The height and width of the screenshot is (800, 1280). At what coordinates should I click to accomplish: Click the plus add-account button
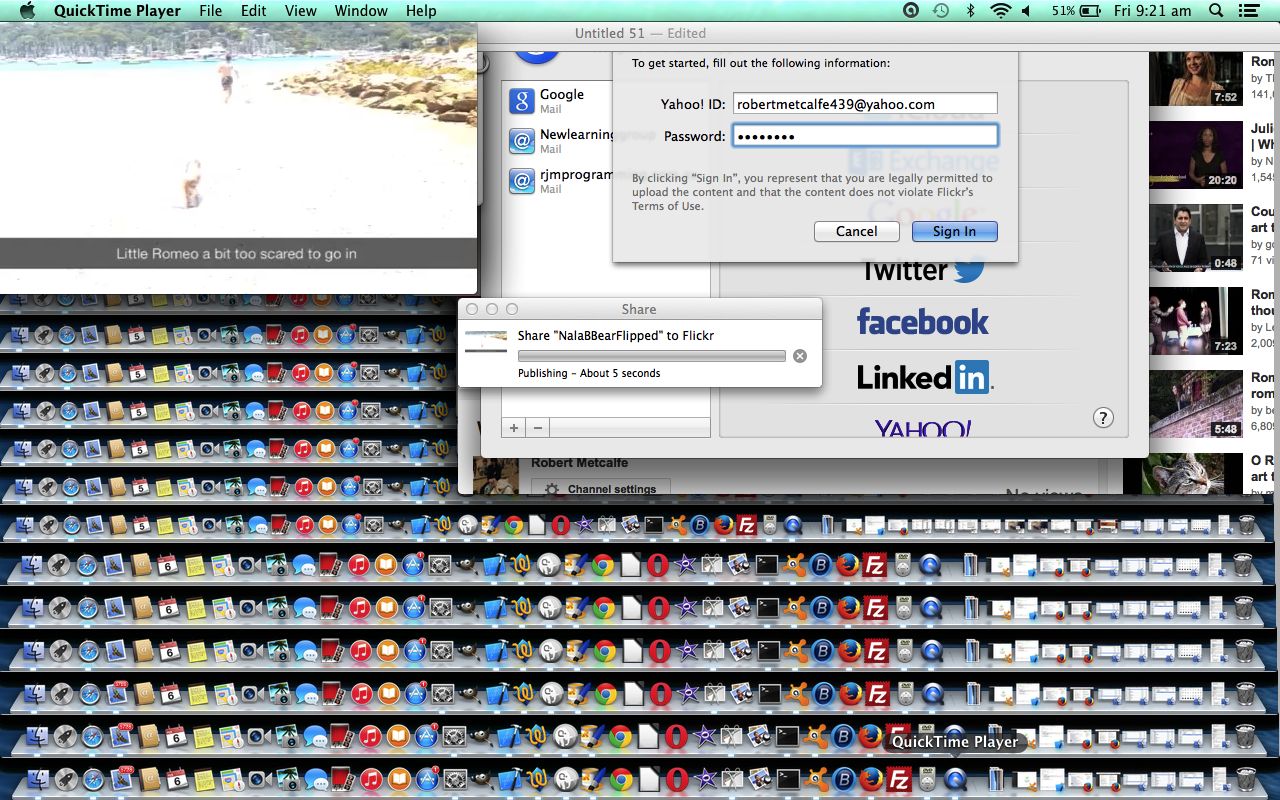click(x=514, y=427)
